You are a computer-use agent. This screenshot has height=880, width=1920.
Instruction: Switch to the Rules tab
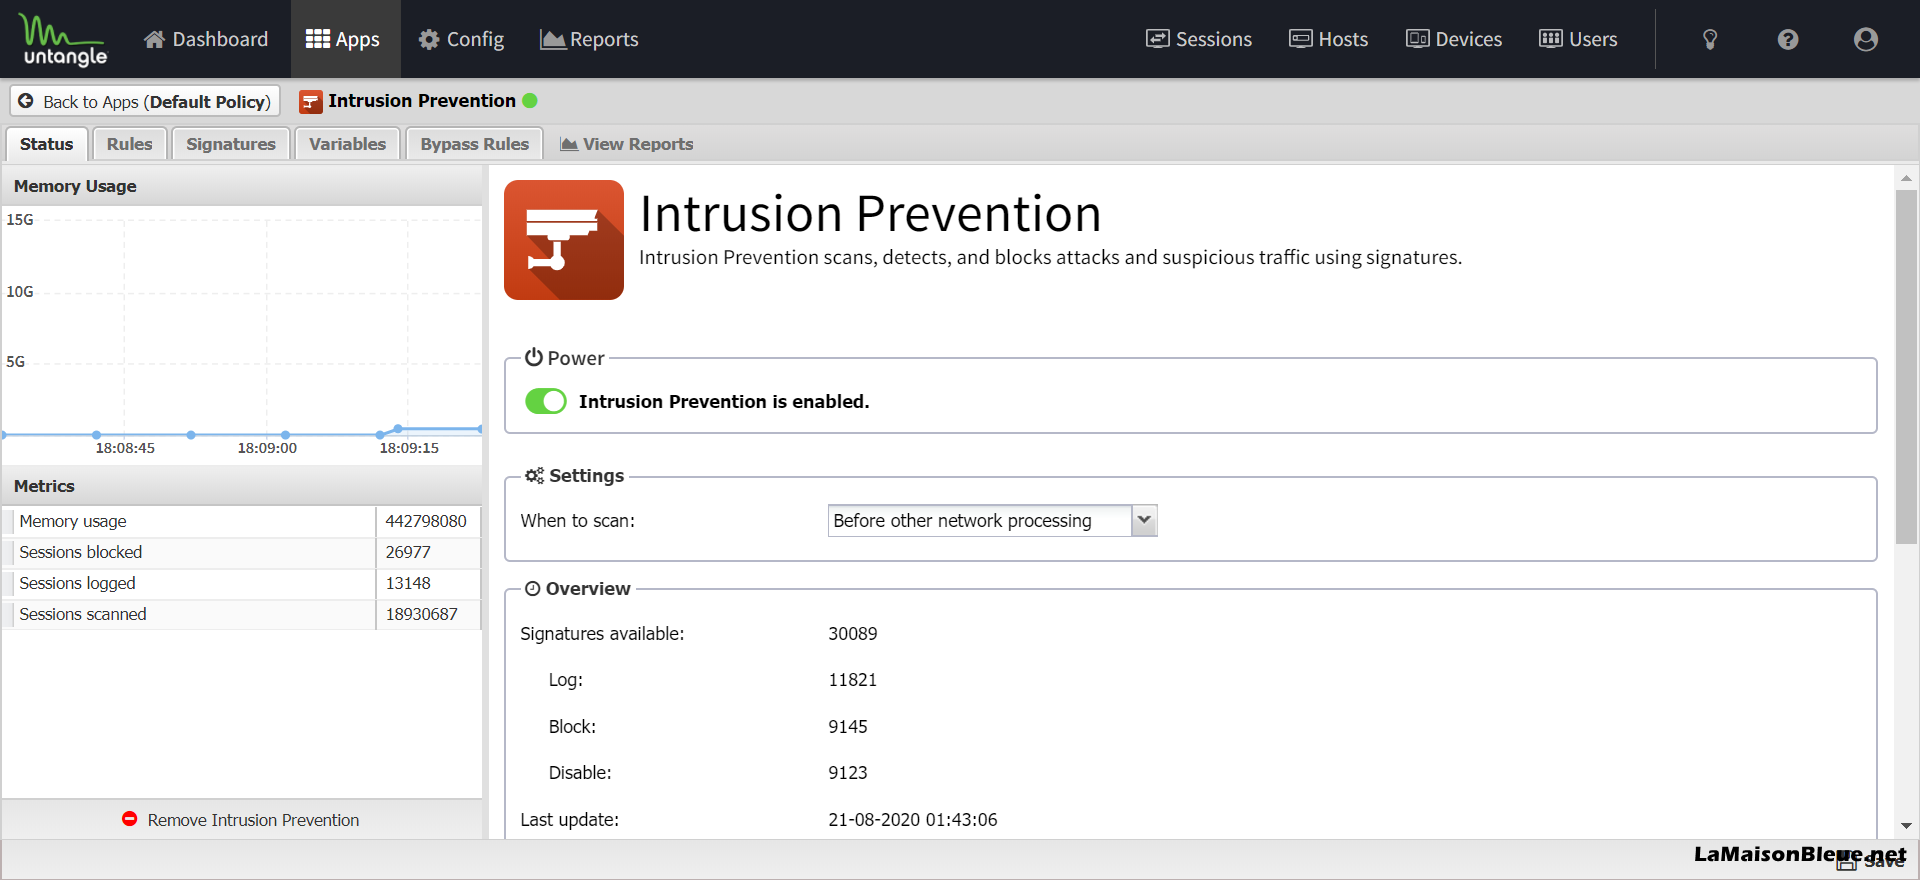(x=130, y=144)
